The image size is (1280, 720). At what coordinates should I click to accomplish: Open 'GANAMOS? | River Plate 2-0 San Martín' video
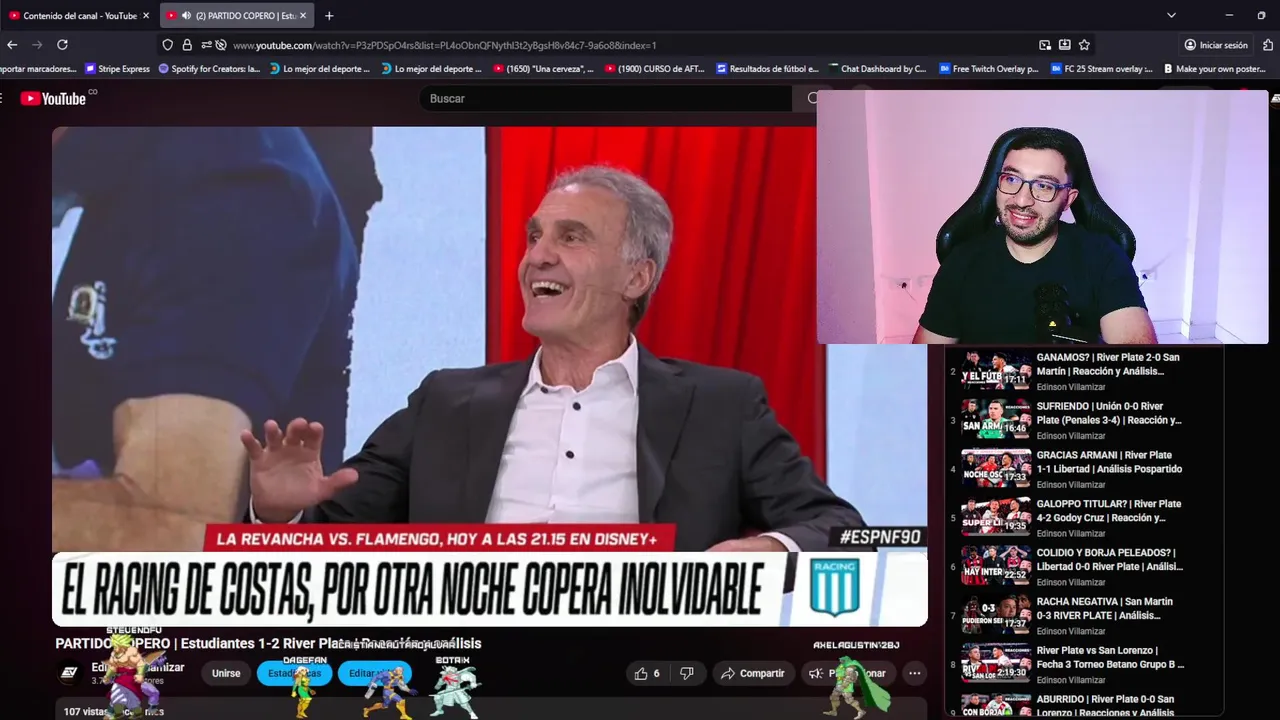1108,364
